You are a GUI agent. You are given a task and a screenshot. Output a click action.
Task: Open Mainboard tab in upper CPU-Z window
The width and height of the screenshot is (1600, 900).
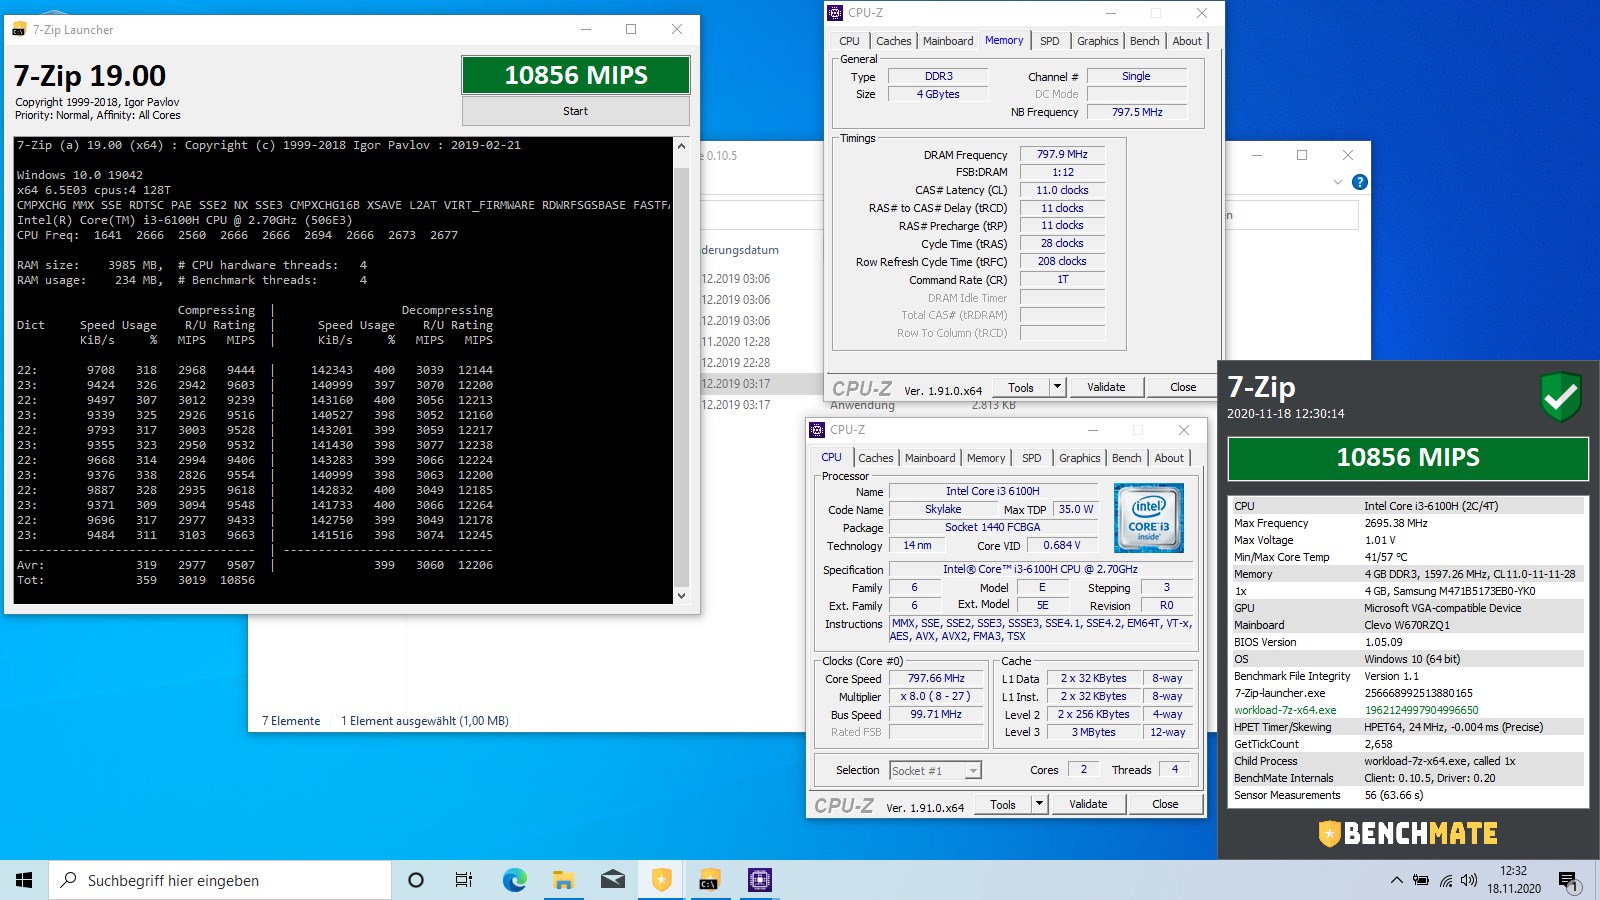(x=948, y=41)
